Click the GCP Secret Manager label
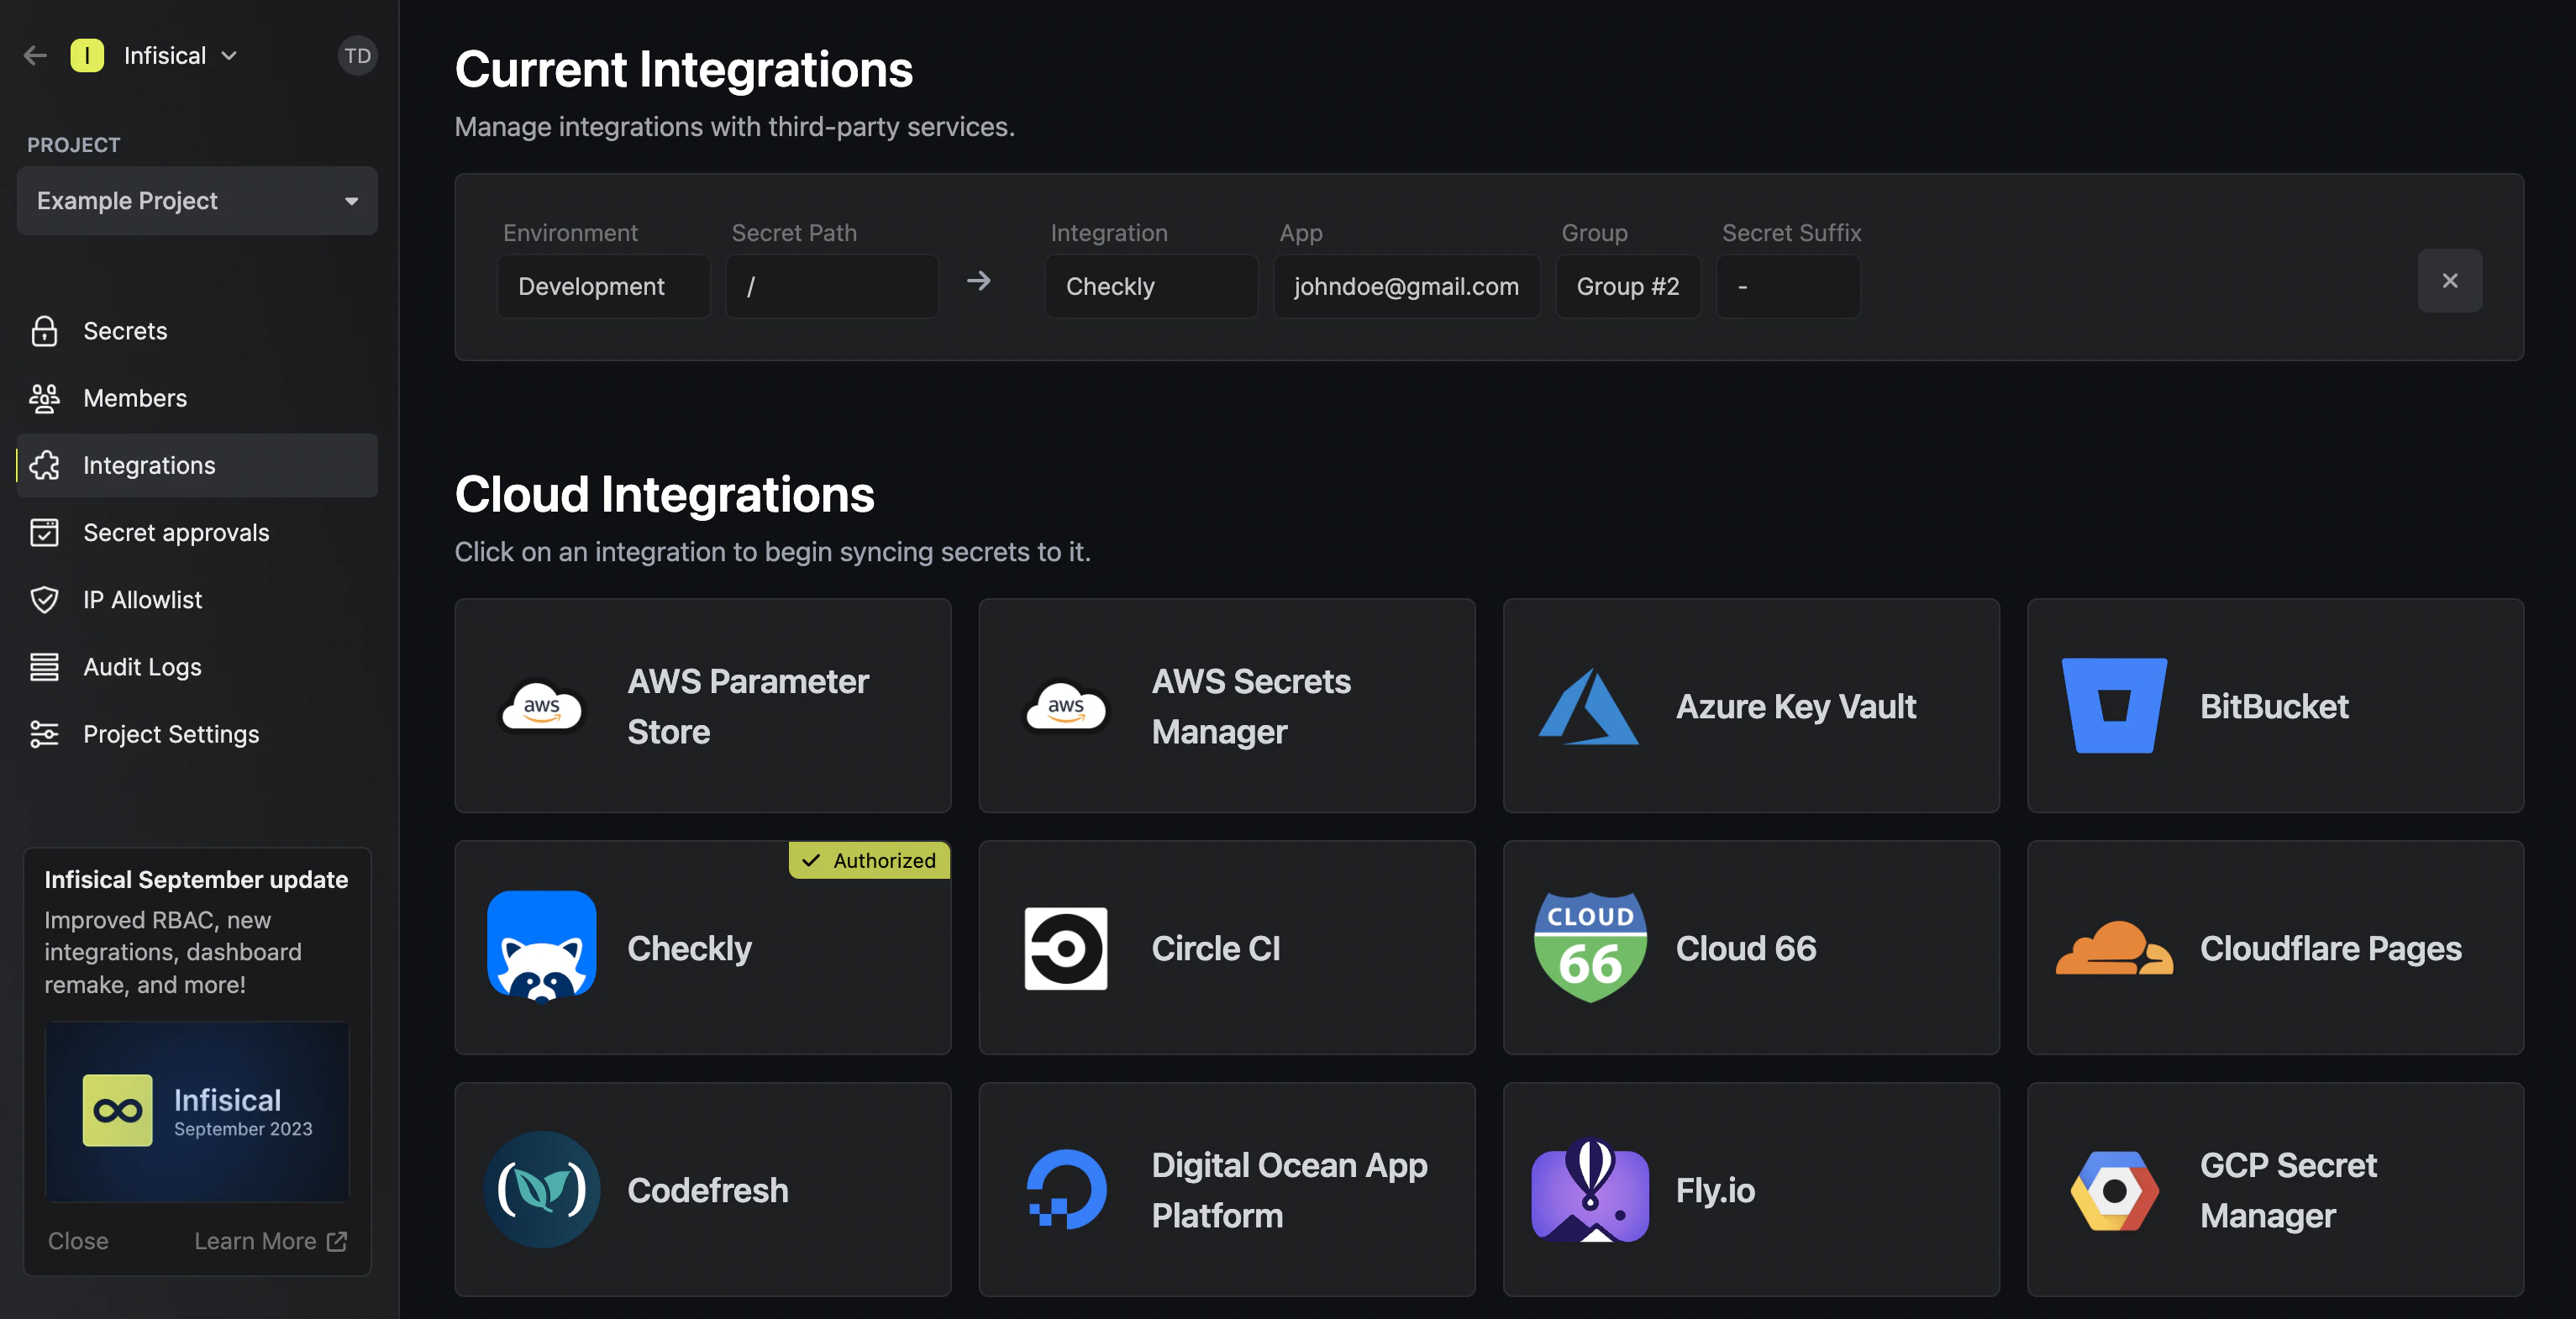This screenshot has width=2576, height=1319. (2288, 1190)
